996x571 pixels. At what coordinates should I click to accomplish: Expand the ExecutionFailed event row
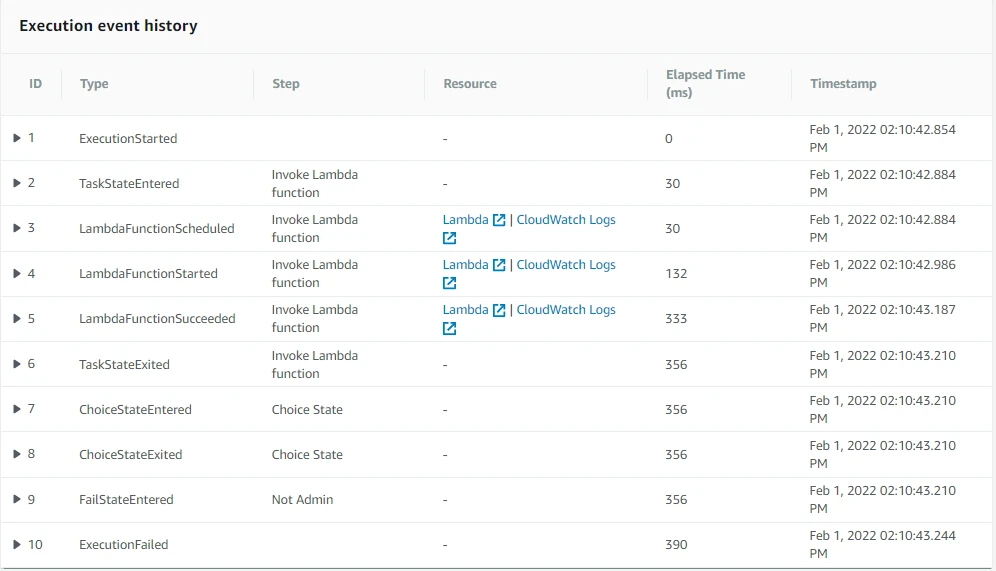point(17,544)
